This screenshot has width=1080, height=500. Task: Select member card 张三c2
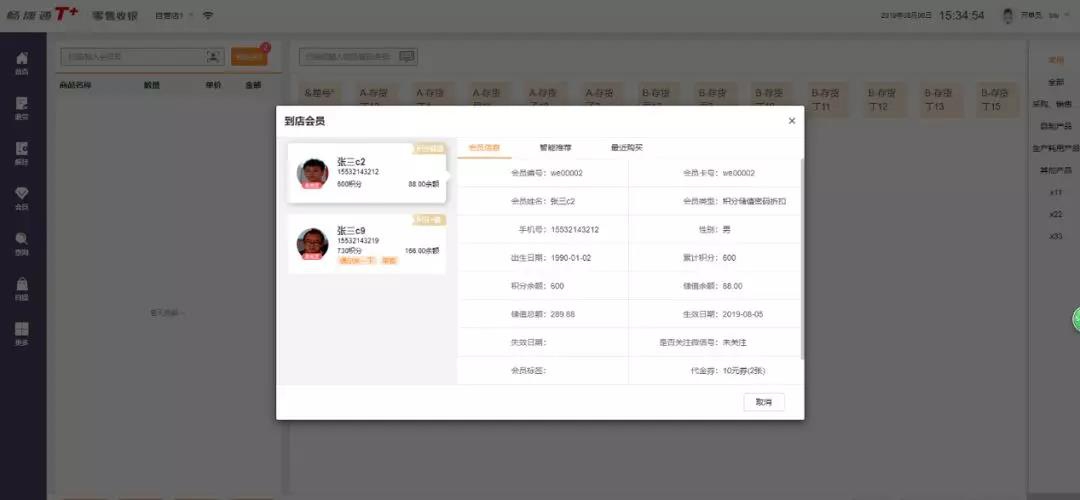(x=367, y=172)
